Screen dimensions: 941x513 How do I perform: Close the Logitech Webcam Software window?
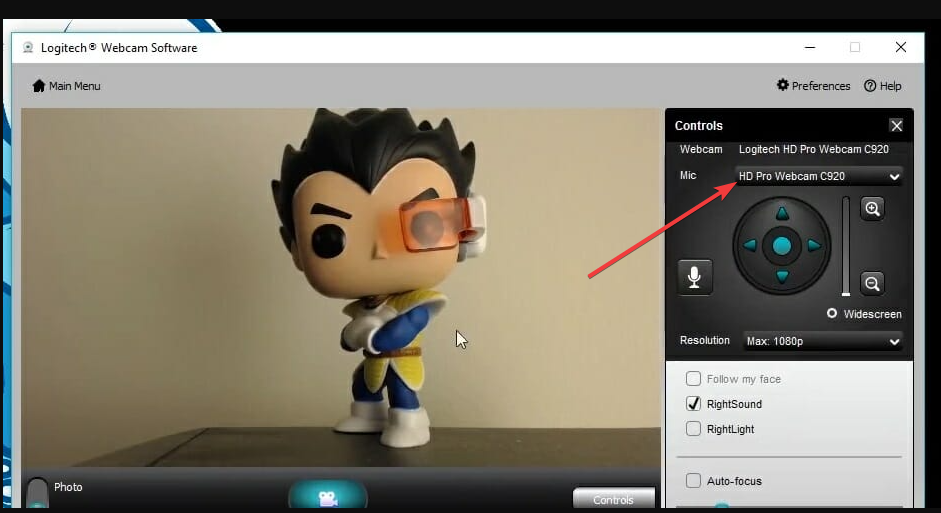(901, 47)
